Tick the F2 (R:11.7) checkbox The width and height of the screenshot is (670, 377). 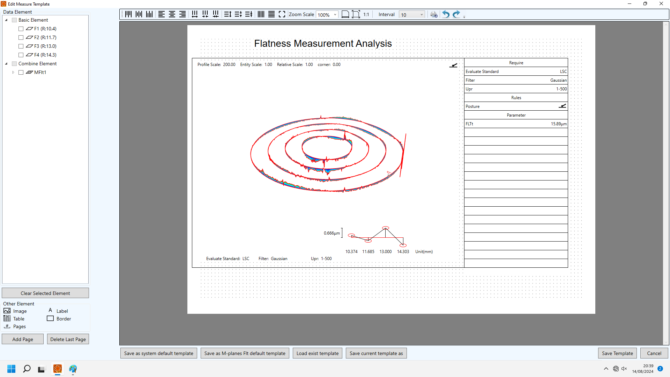(21, 38)
